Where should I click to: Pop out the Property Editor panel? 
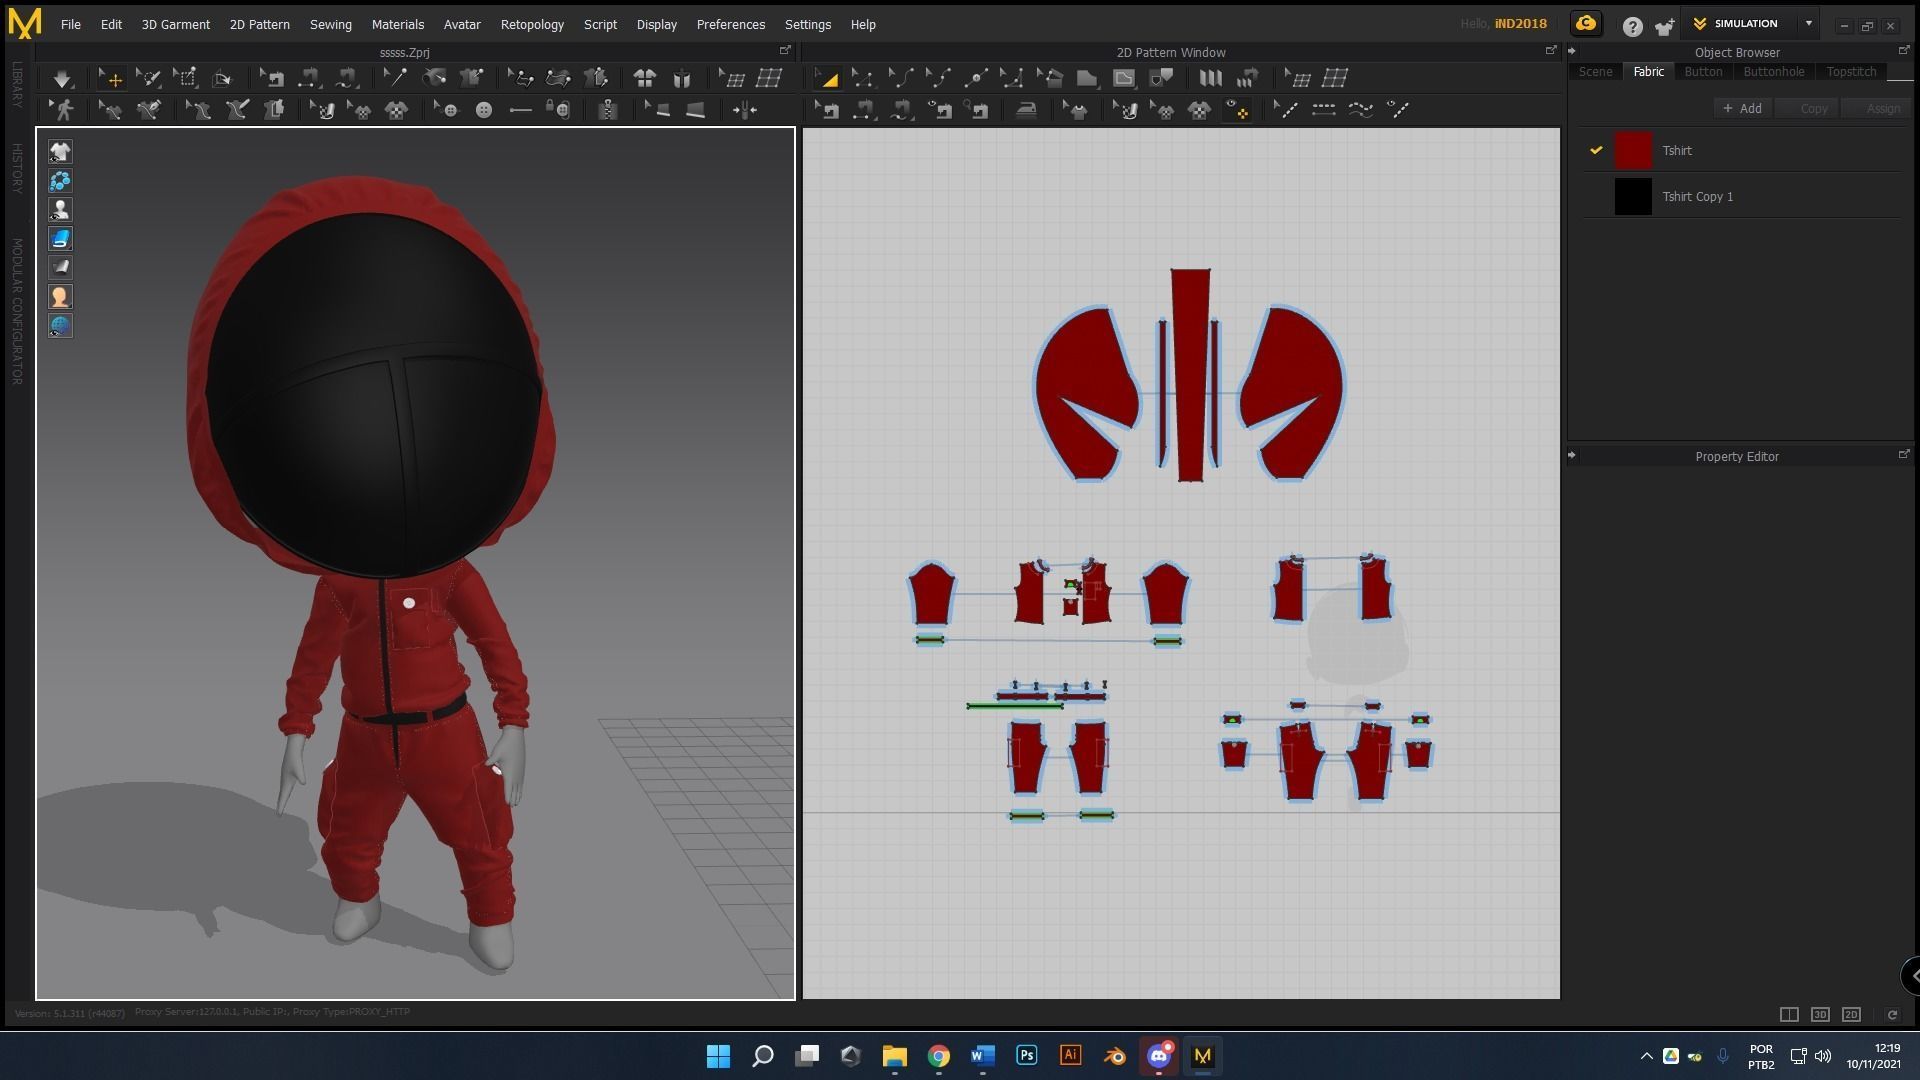coord(1903,455)
